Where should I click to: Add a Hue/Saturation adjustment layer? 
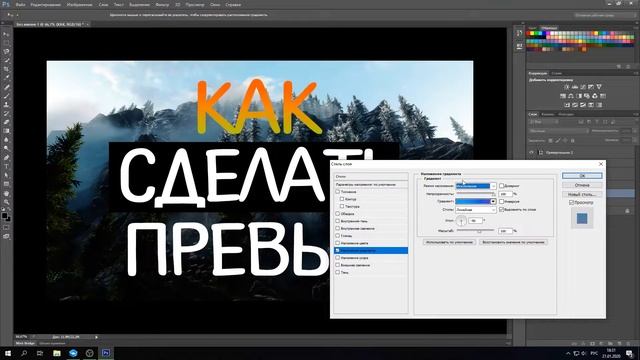point(563,96)
